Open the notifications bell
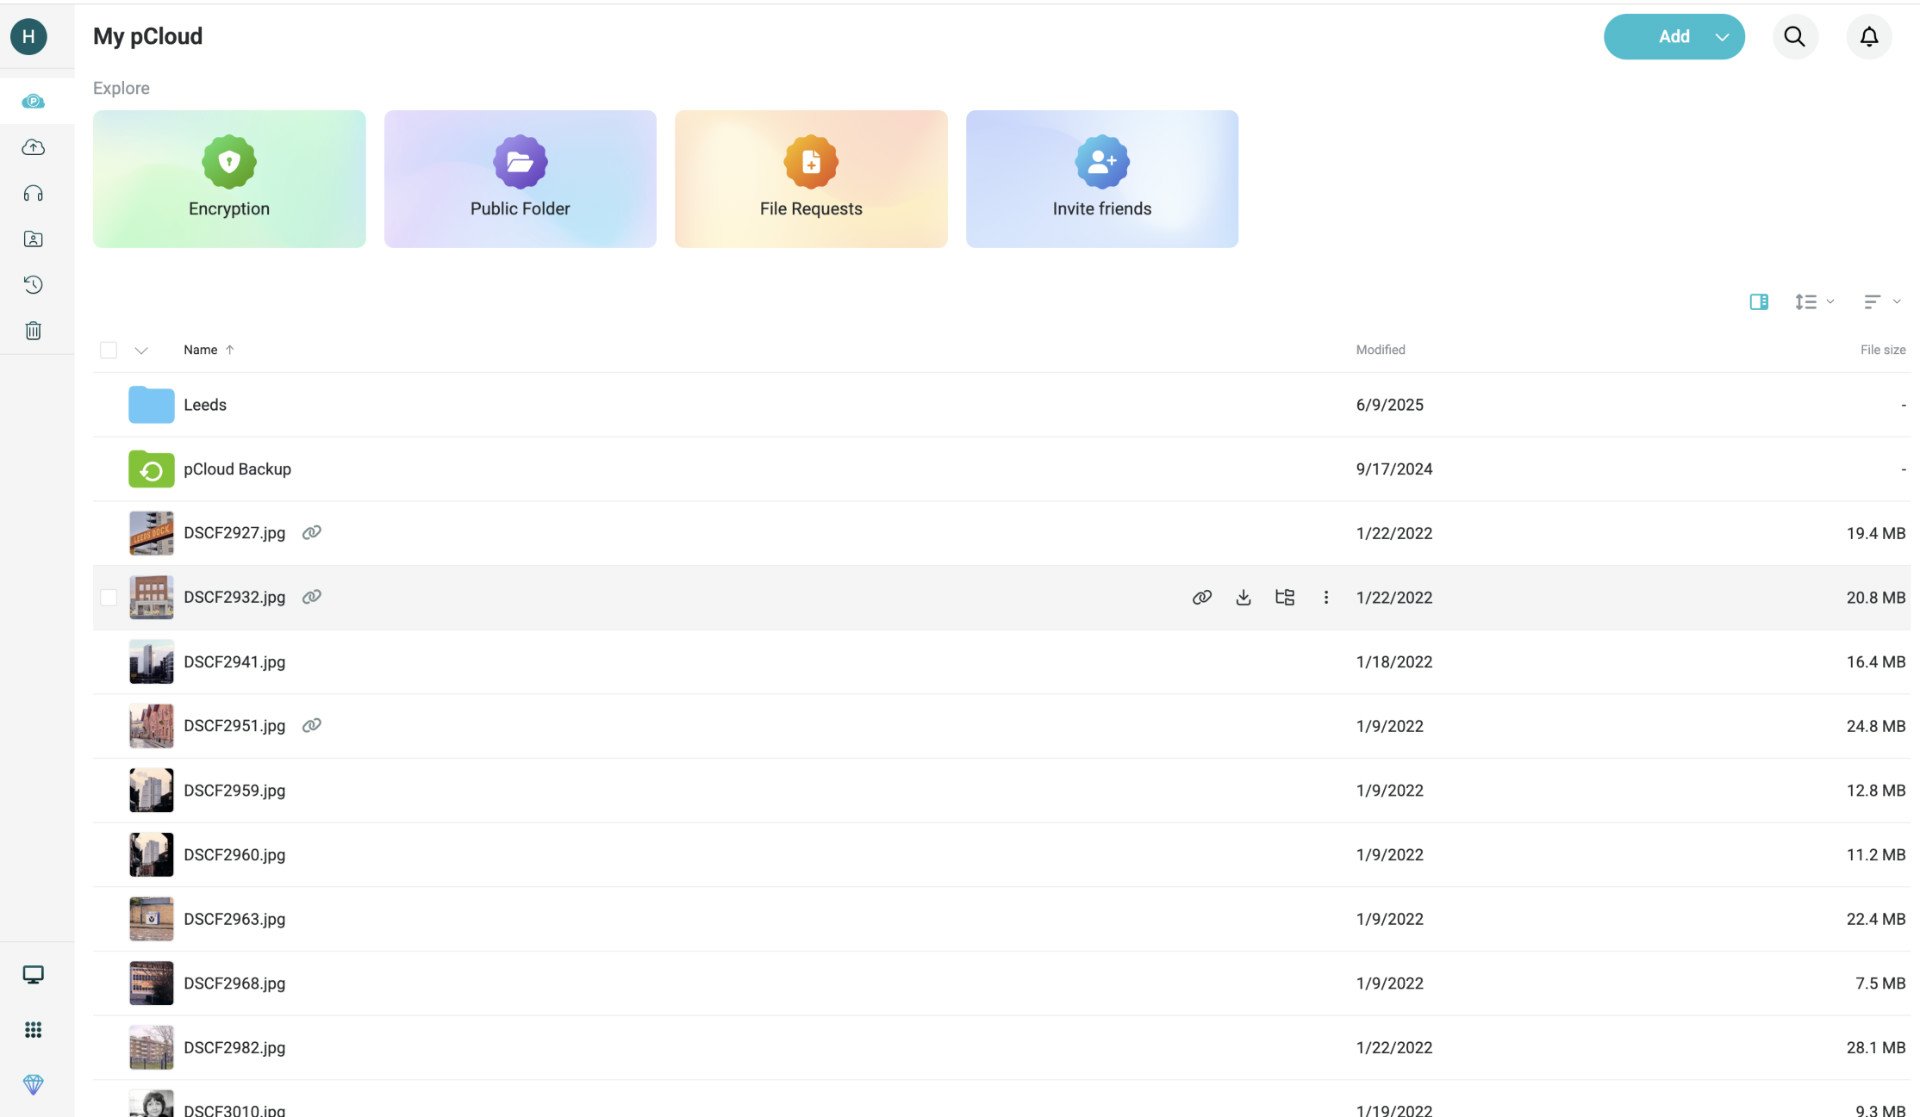The height and width of the screenshot is (1117, 1920). click(1869, 37)
